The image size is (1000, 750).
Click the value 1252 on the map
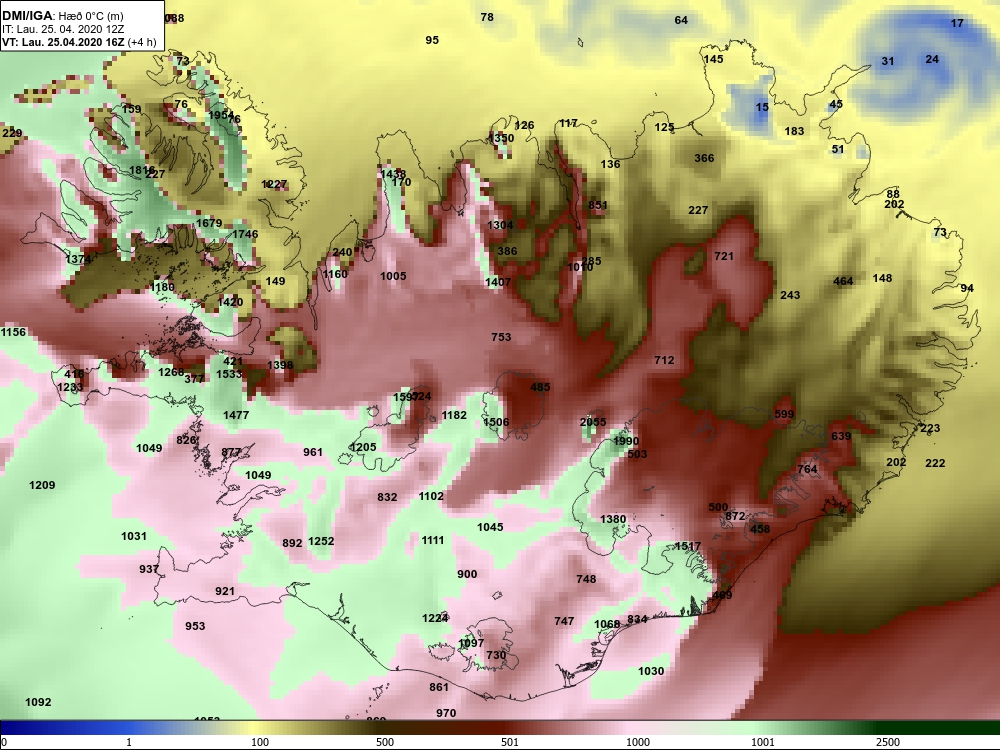[321, 541]
